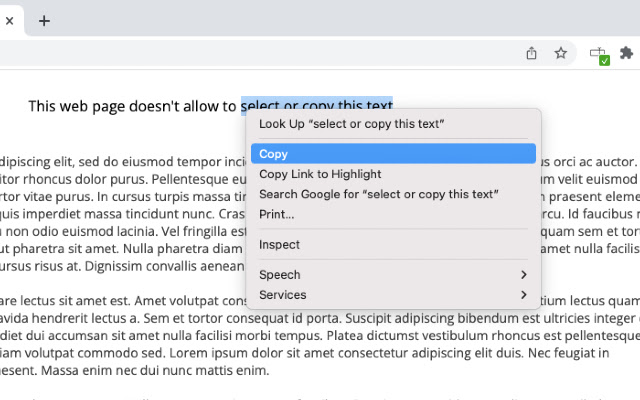Open the extension with green checkmark badge
Screen dimensions: 640x400
tap(599, 55)
